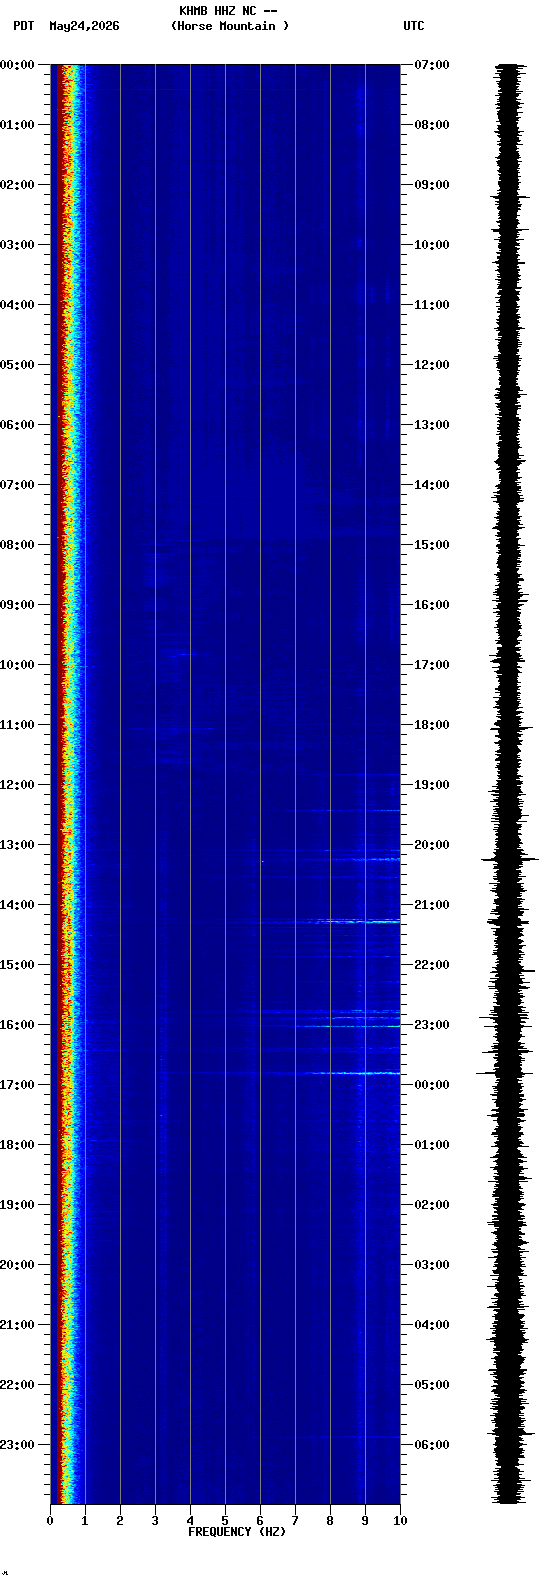
Task: Click the bright high-frequency streak just before 17:00 PDT
Action: pyautogui.click(x=355, y=1073)
